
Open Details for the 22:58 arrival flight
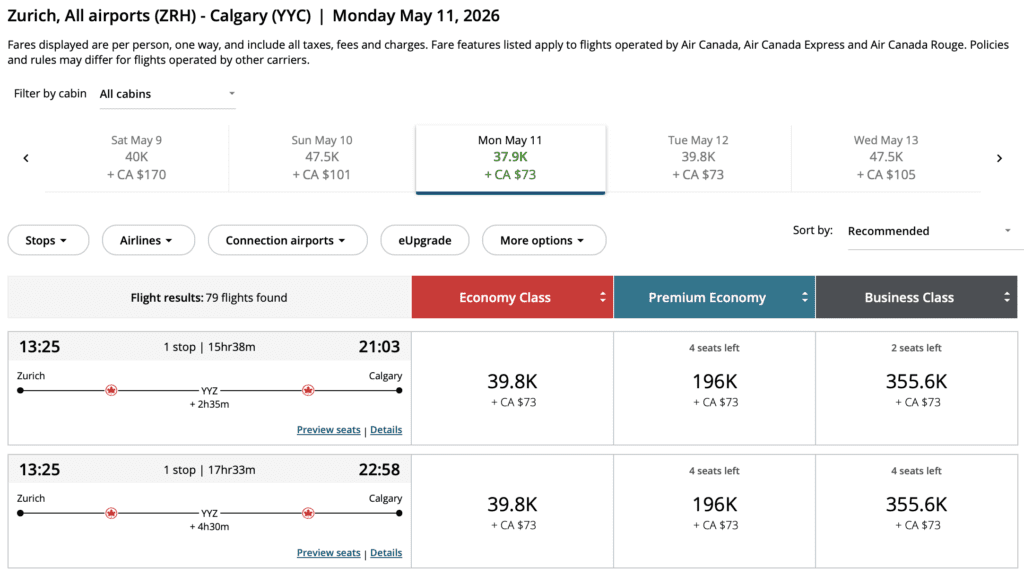click(386, 553)
